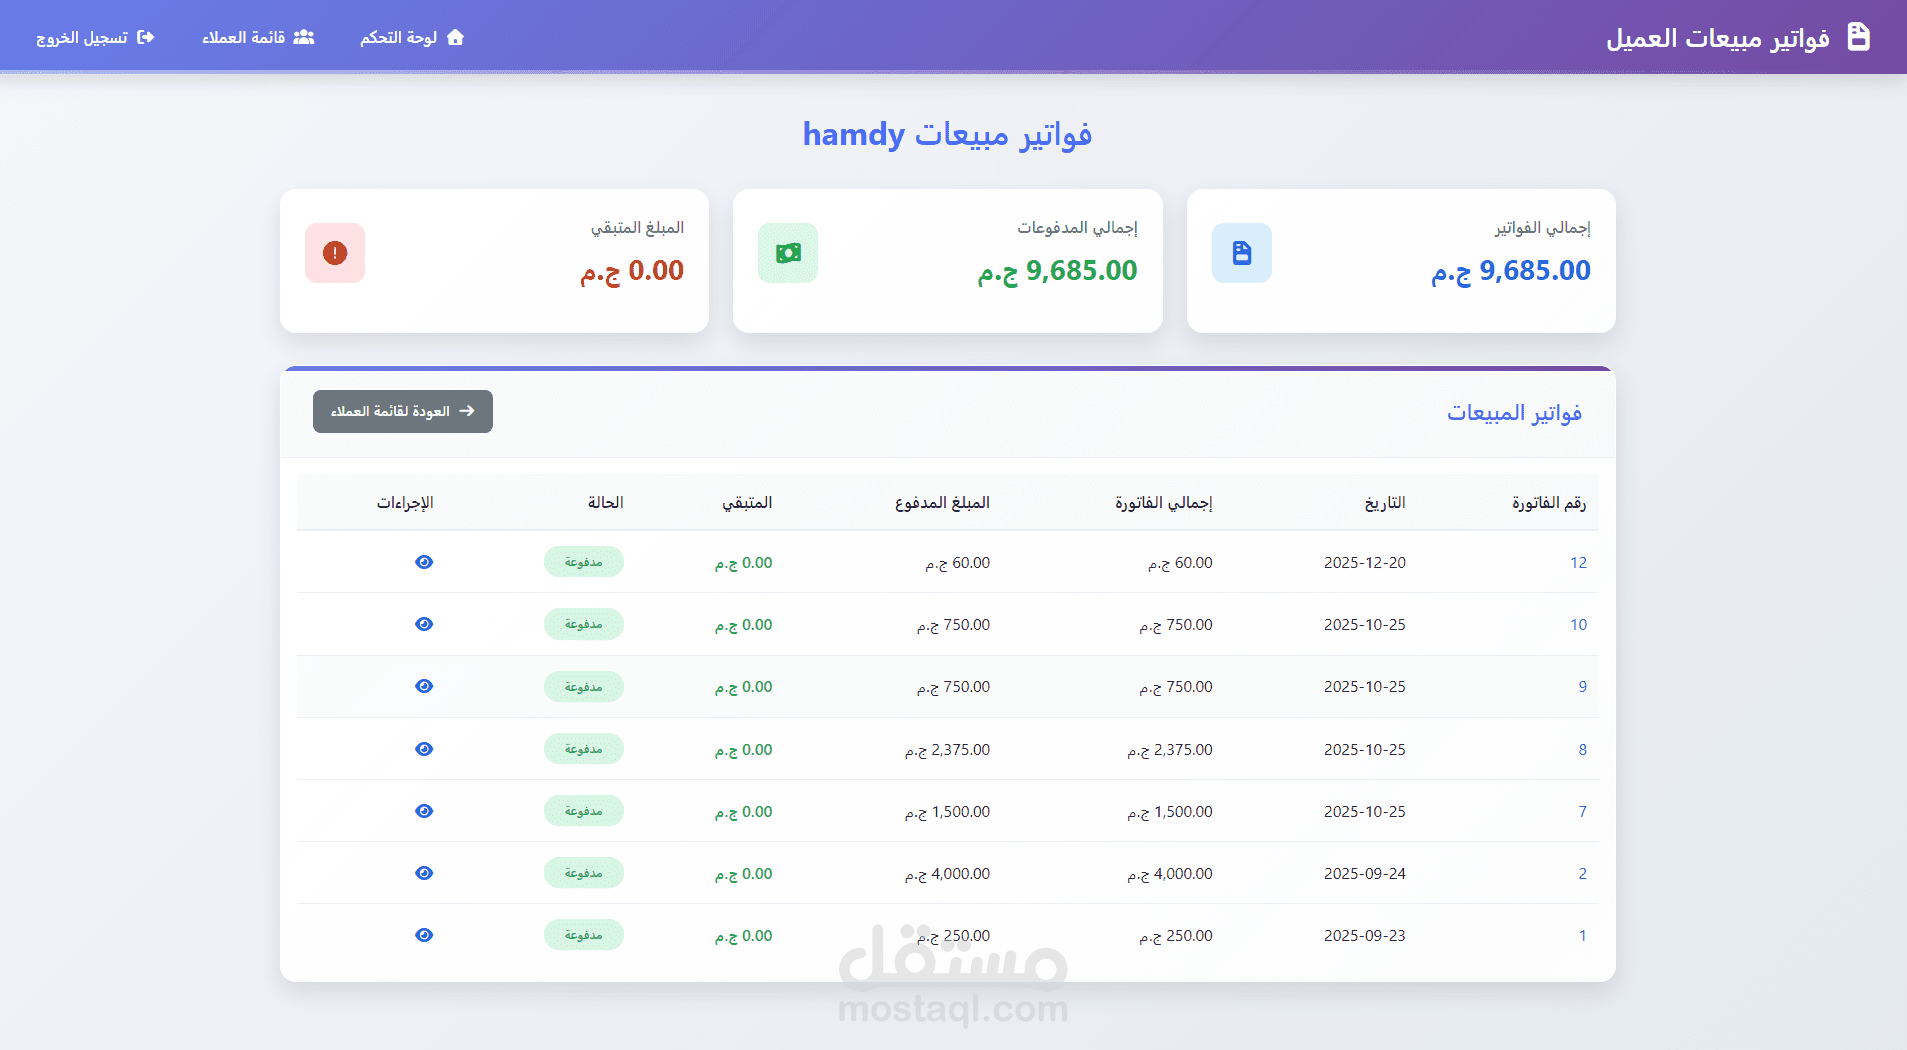Click the فواتير مبيعات hamdy page heading
The width and height of the screenshot is (1907, 1050).
[947, 134]
